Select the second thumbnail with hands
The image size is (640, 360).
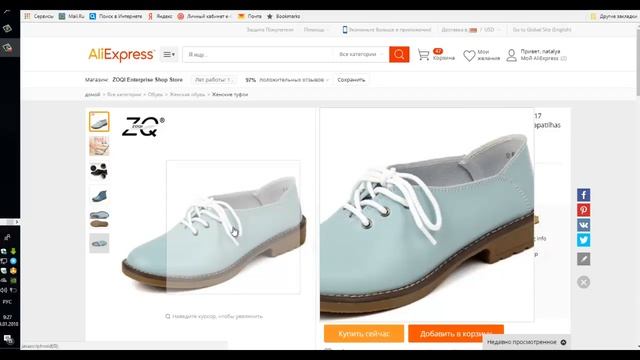99,146
